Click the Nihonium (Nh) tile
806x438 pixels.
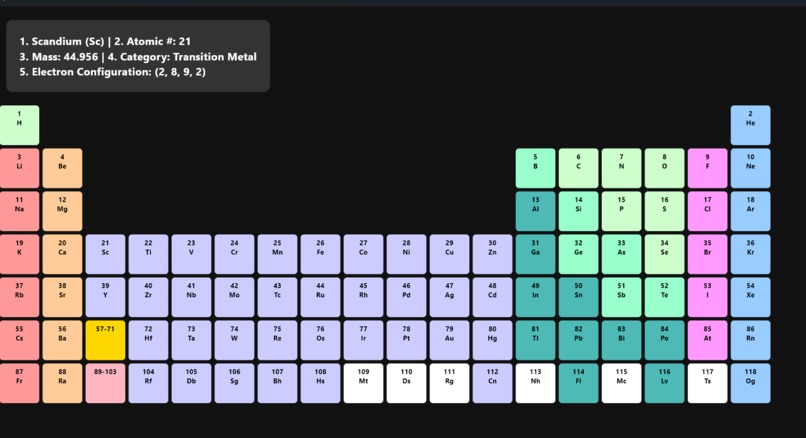coord(536,383)
